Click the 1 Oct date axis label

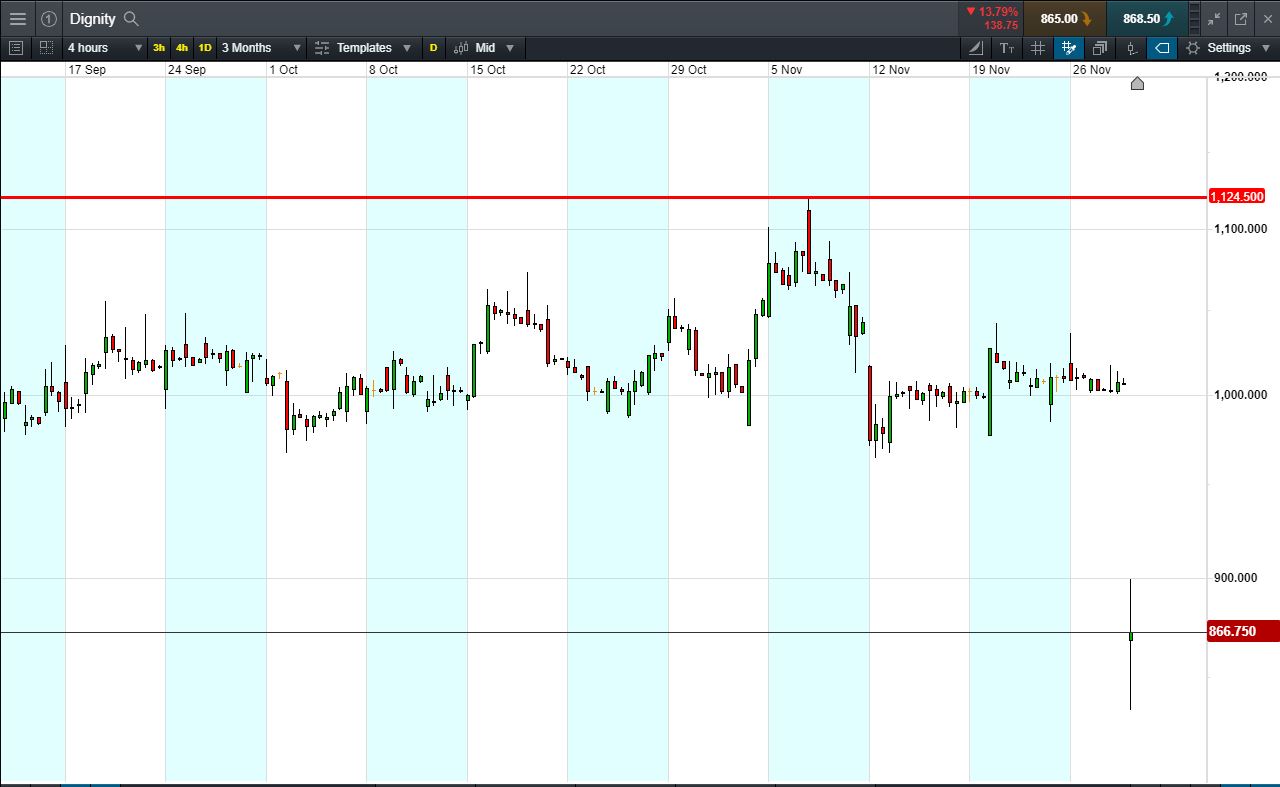click(x=284, y=70)
